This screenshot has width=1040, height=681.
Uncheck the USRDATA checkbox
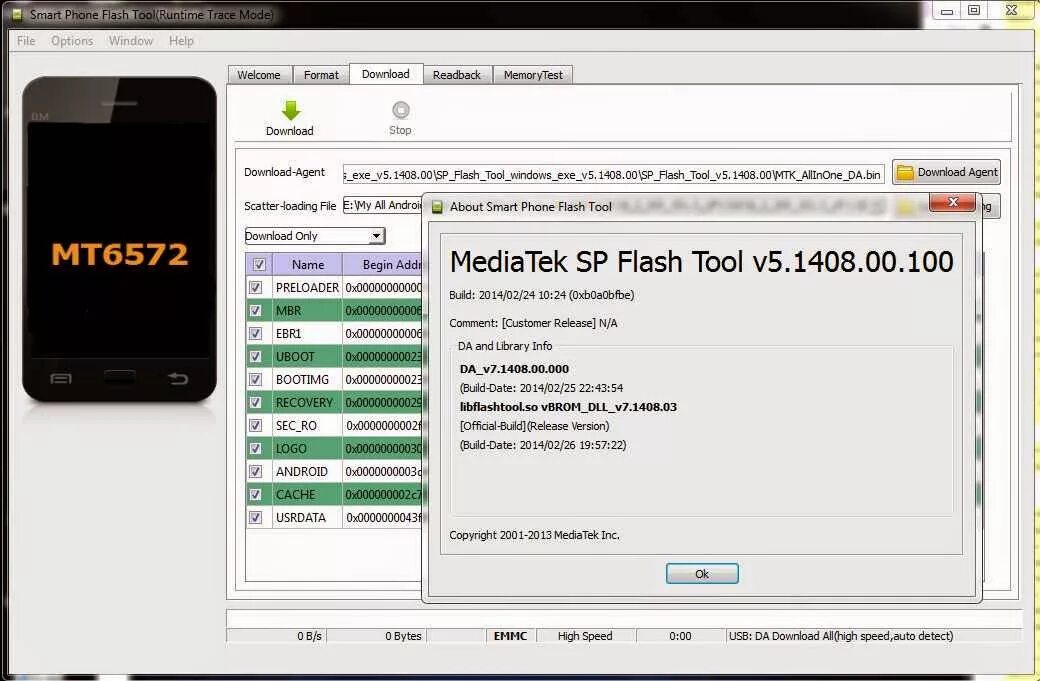coord(255,517)
